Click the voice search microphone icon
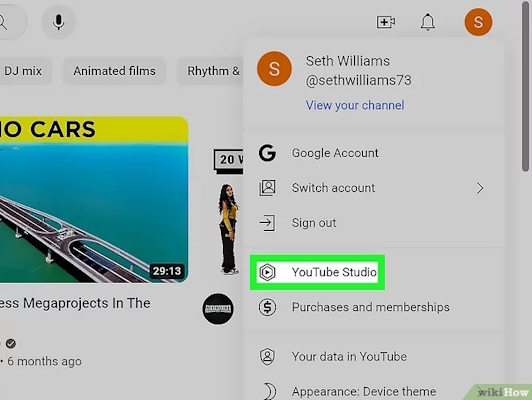 click(x=58, y=22)
